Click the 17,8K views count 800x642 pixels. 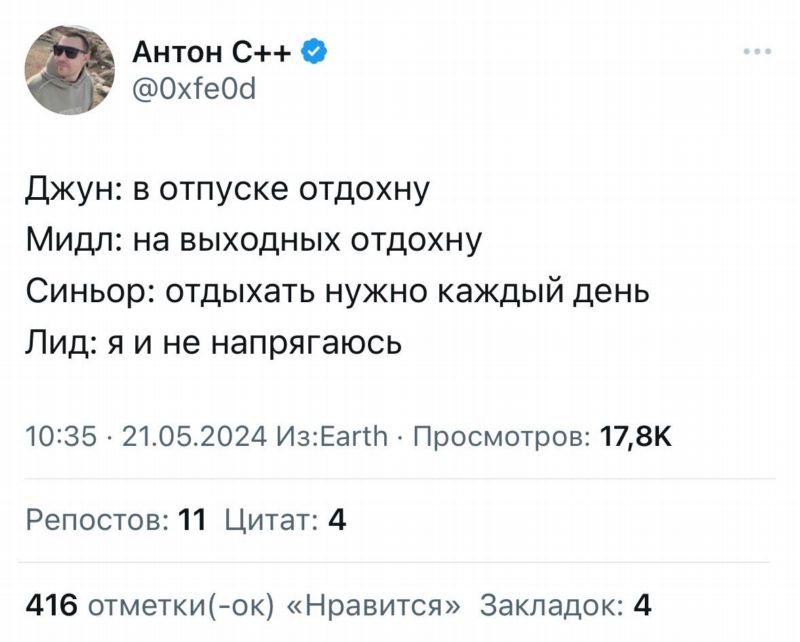pyautogui.click(x=636, y=436)
